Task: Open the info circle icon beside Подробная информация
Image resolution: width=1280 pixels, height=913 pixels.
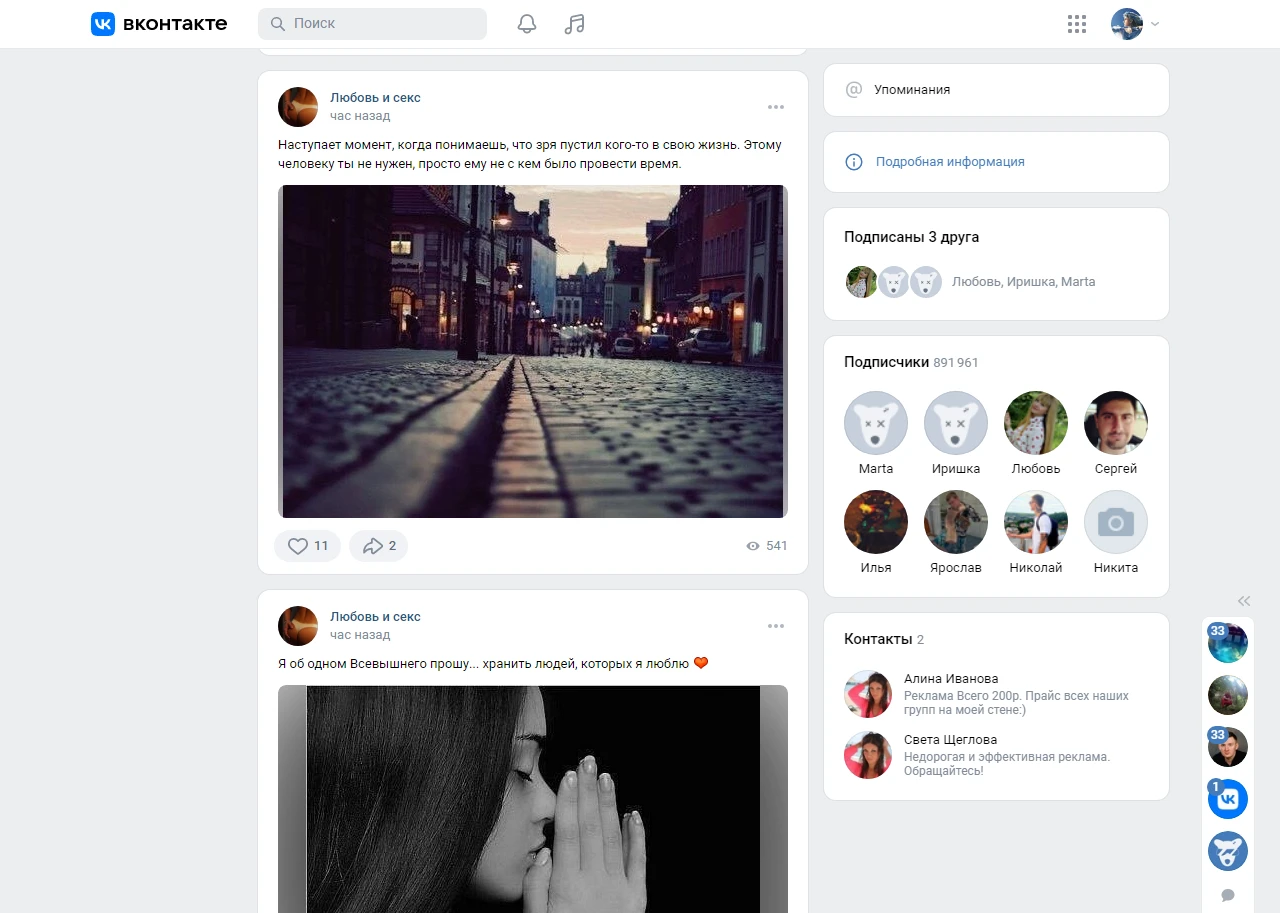Action: (x=854, y=162)
